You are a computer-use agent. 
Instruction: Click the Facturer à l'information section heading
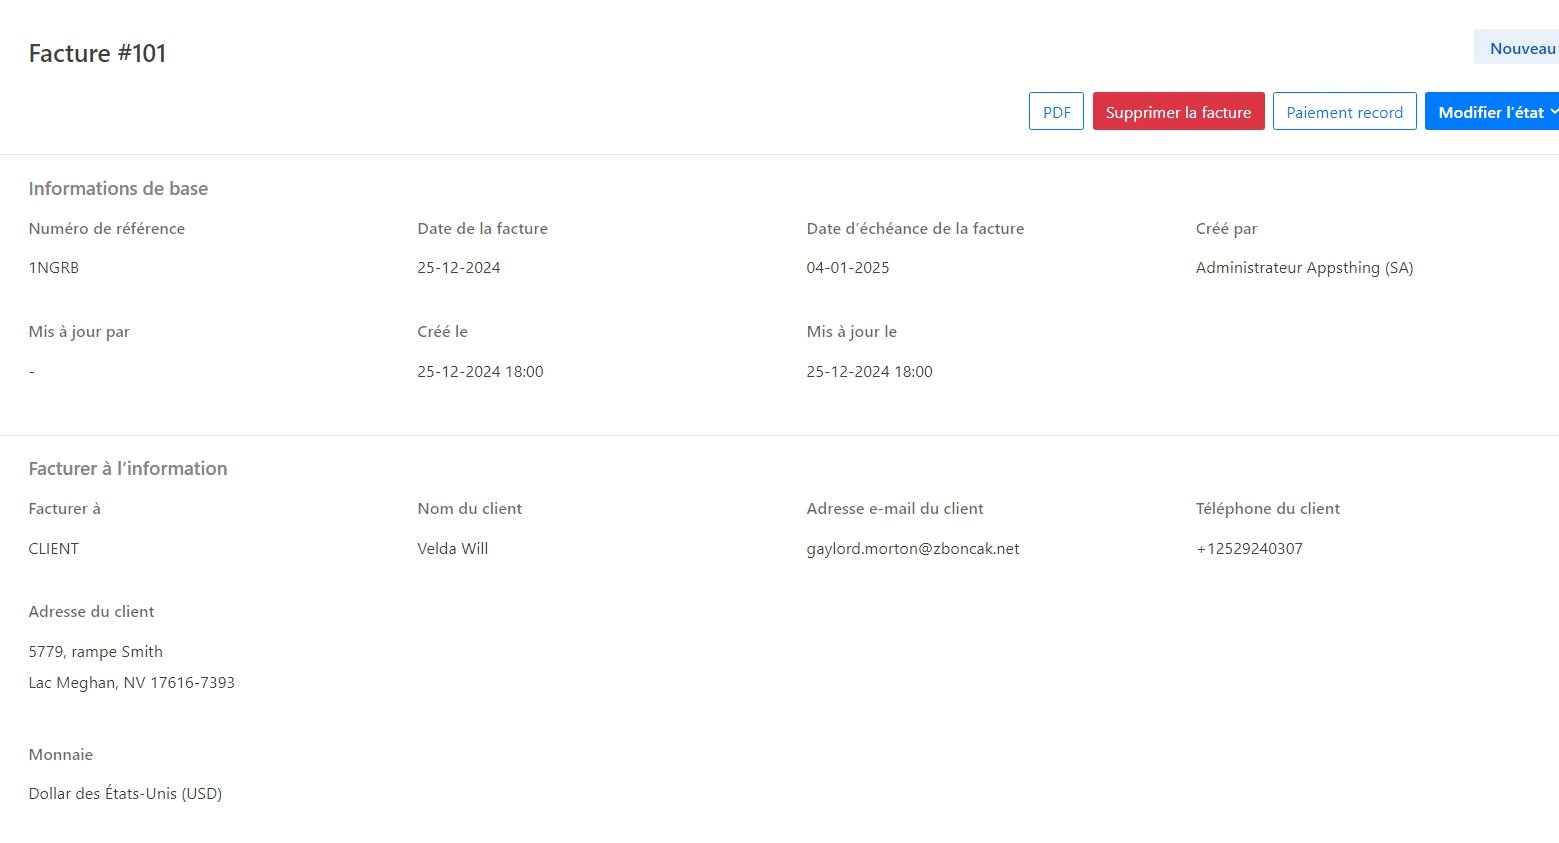click(x=128, y=469)
